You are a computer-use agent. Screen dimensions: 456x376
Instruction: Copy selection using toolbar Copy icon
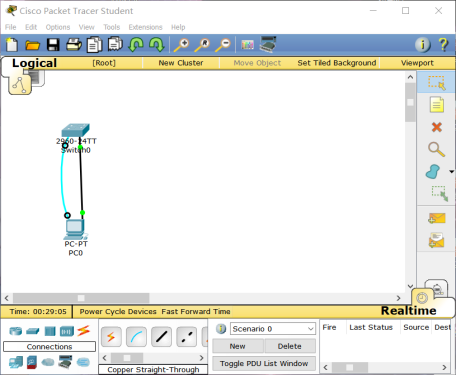[94, 45]
